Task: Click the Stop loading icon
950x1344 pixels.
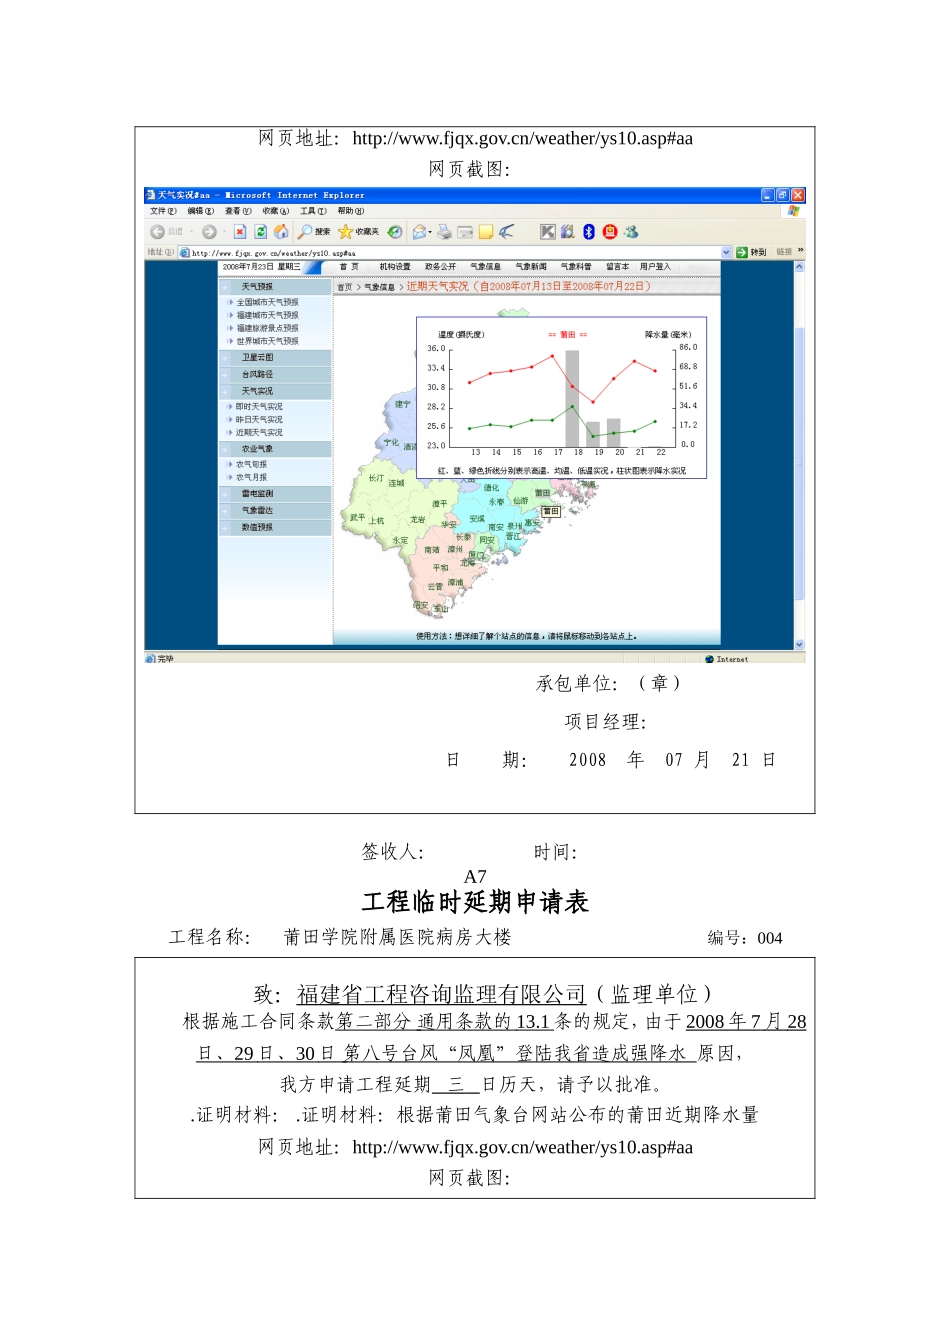Action: (240, 232)
